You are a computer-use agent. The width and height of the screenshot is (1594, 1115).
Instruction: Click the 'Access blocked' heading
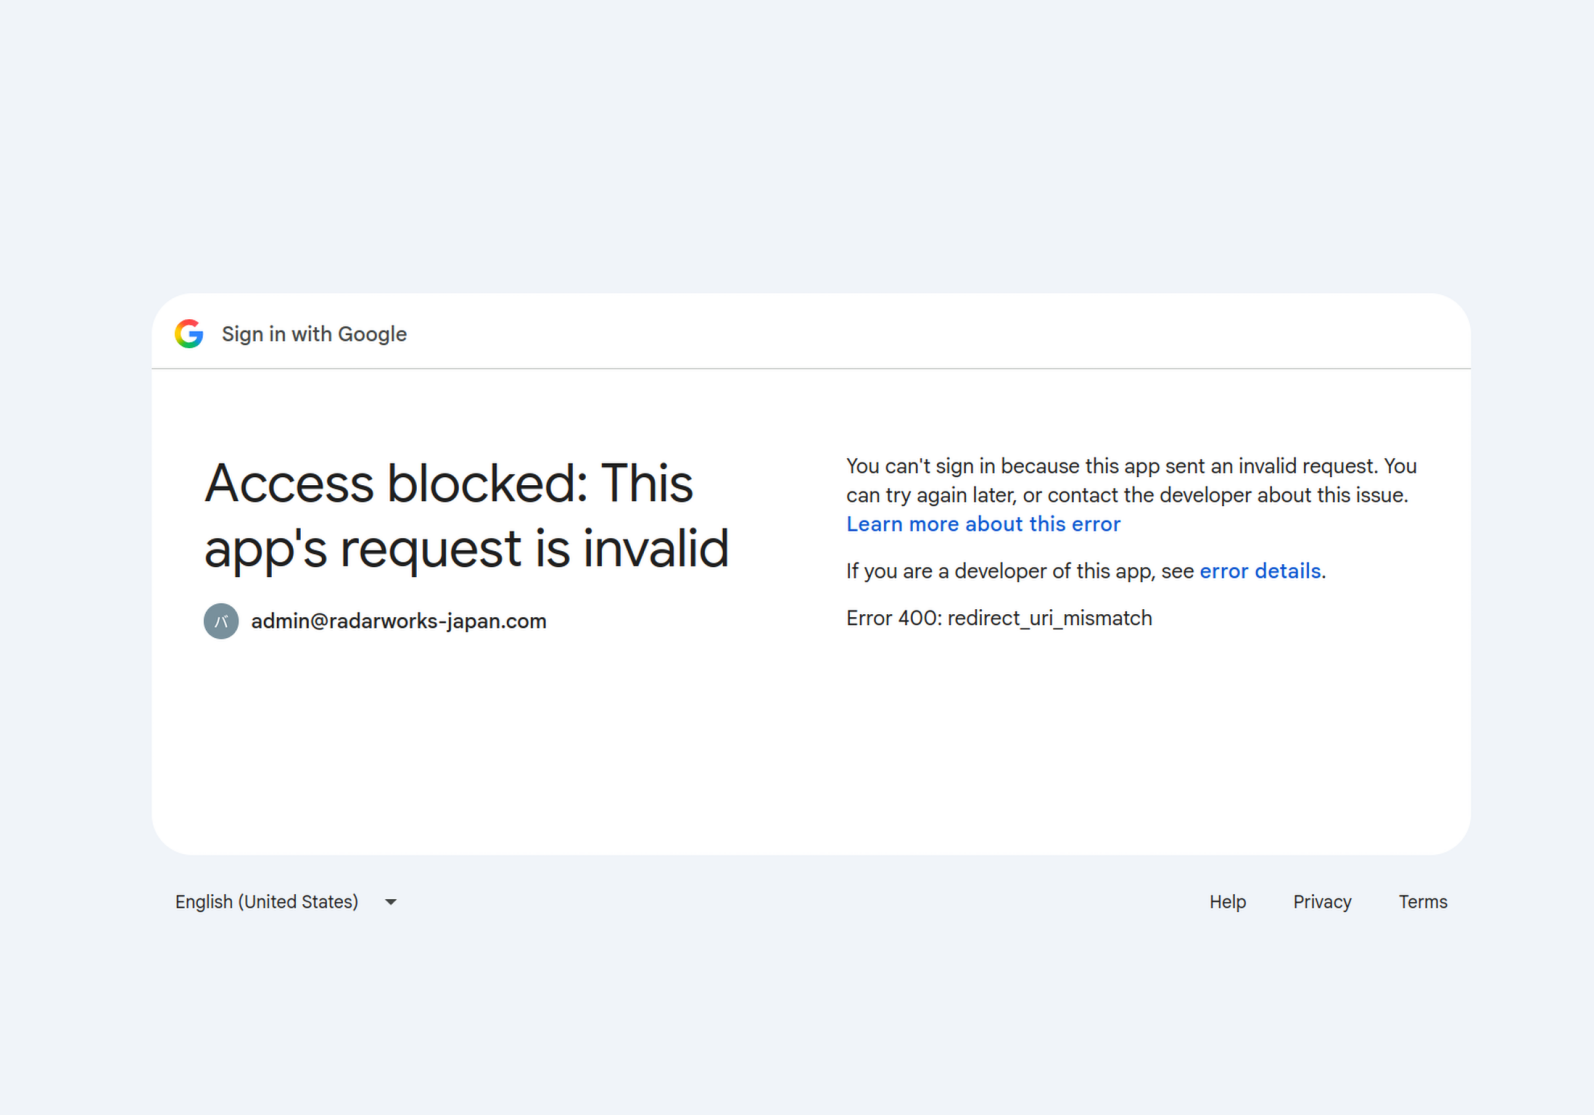467,516
